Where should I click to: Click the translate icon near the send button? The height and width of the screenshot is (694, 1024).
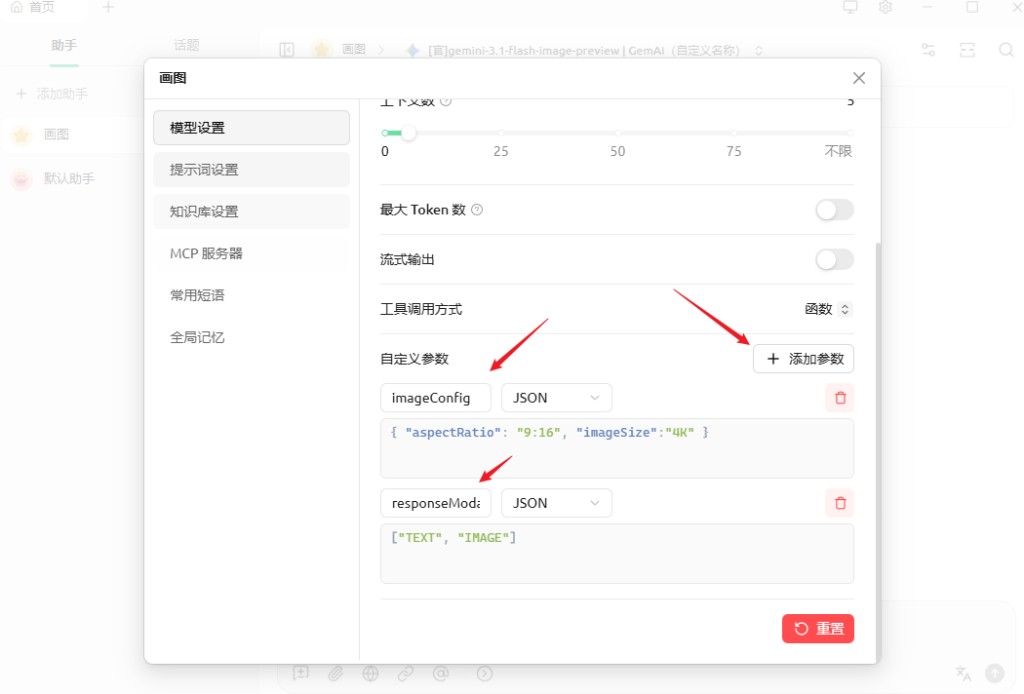962,673
